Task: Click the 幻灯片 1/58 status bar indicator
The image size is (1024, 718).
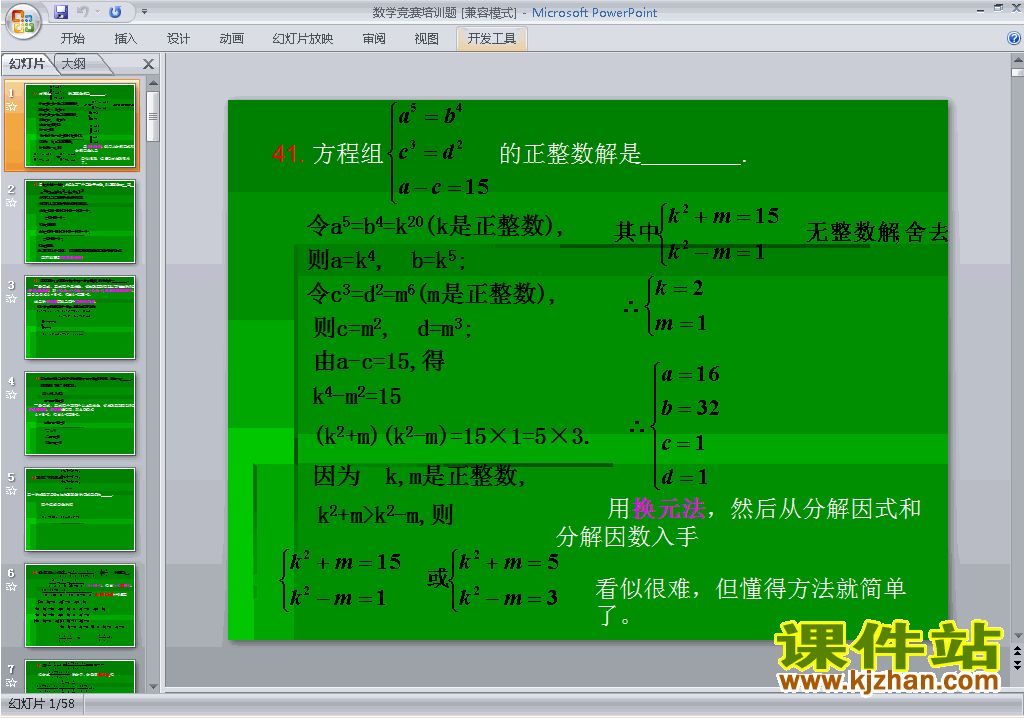Action: [x=42, y=704]
